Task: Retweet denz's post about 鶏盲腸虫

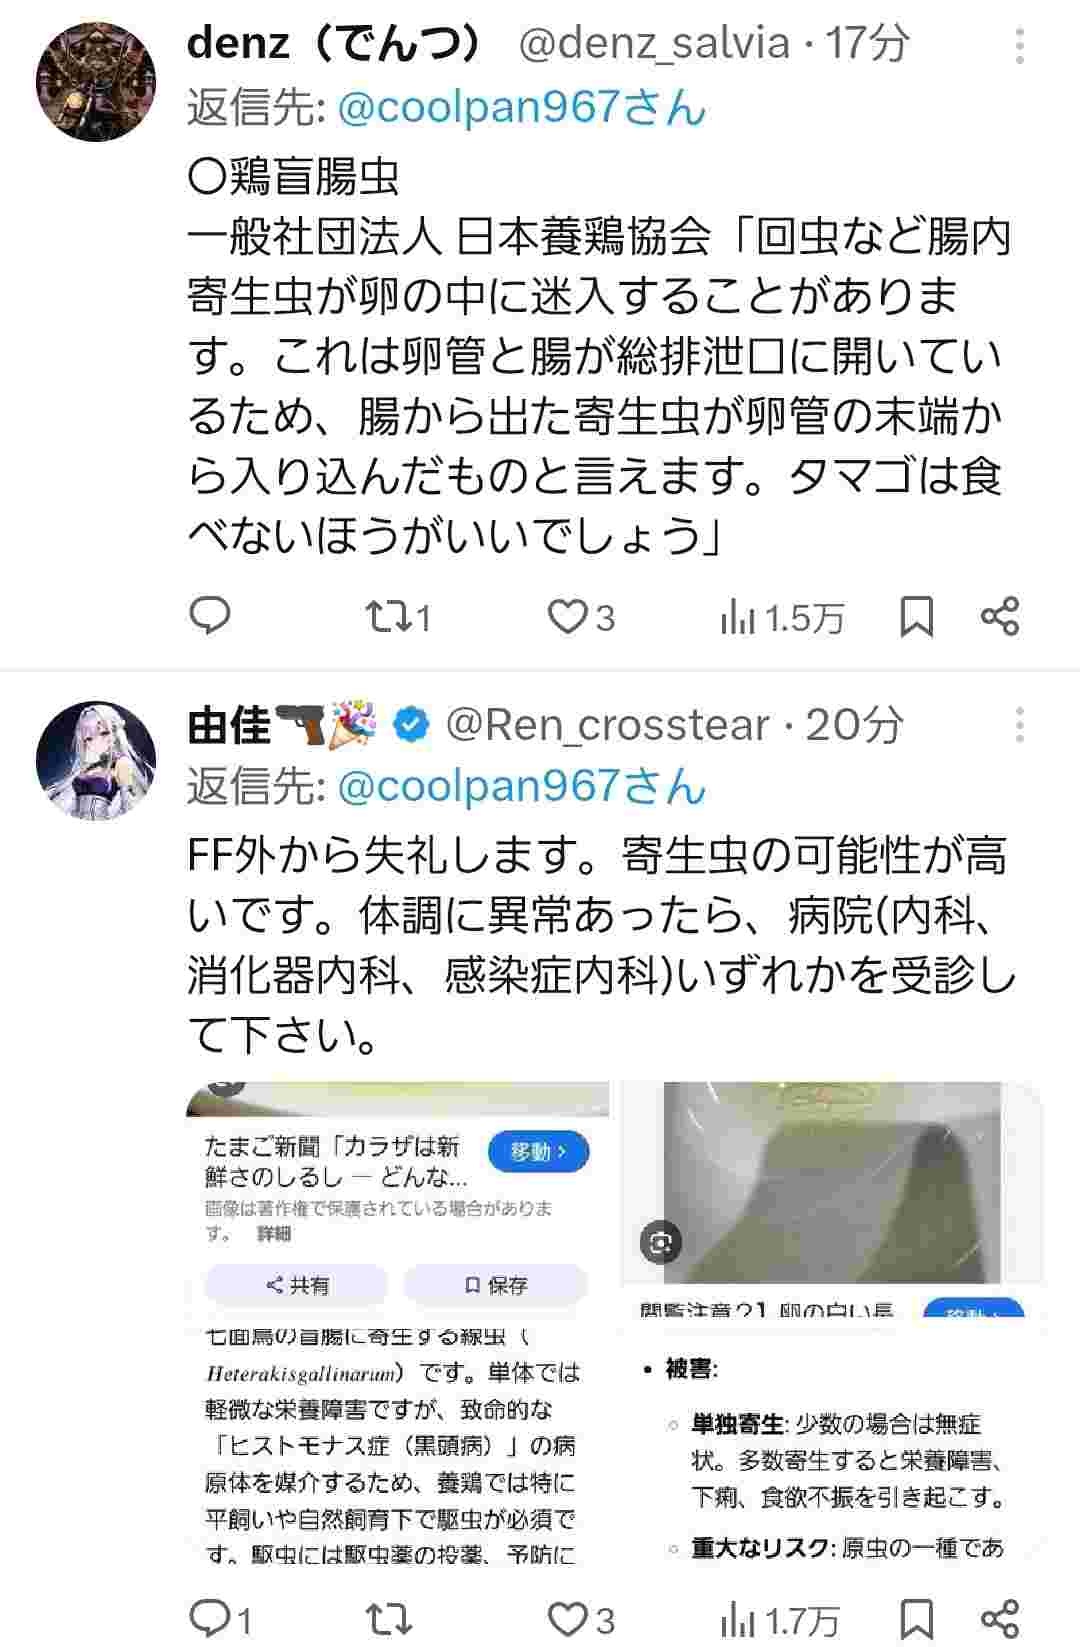Action: (398, 617)
